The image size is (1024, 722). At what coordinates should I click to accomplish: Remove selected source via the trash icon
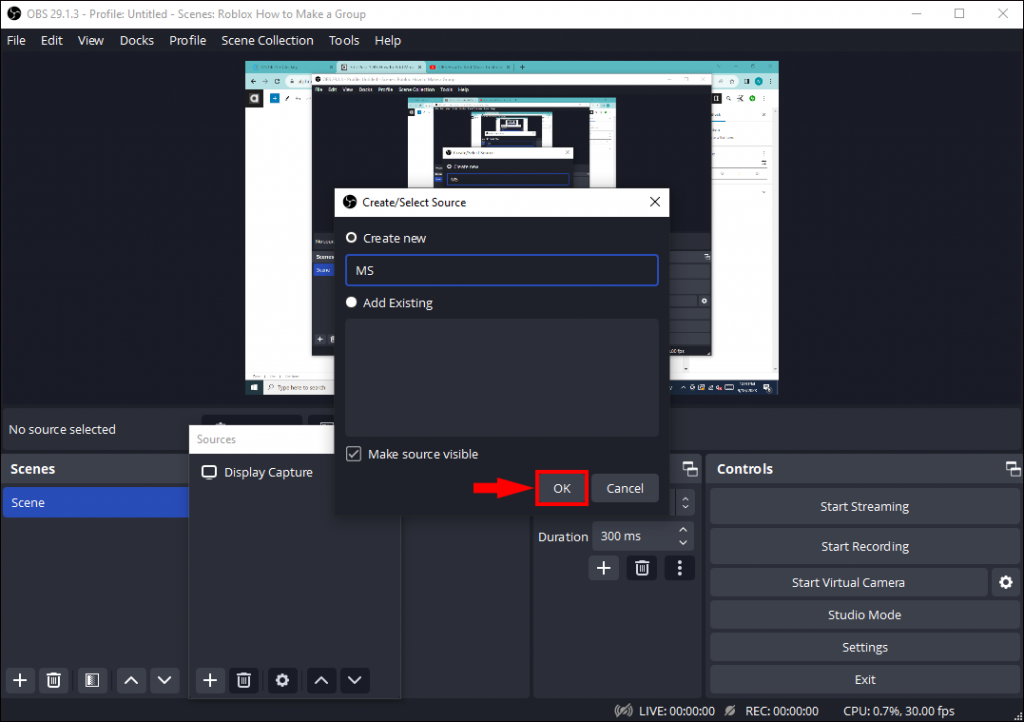pos(244,680)
